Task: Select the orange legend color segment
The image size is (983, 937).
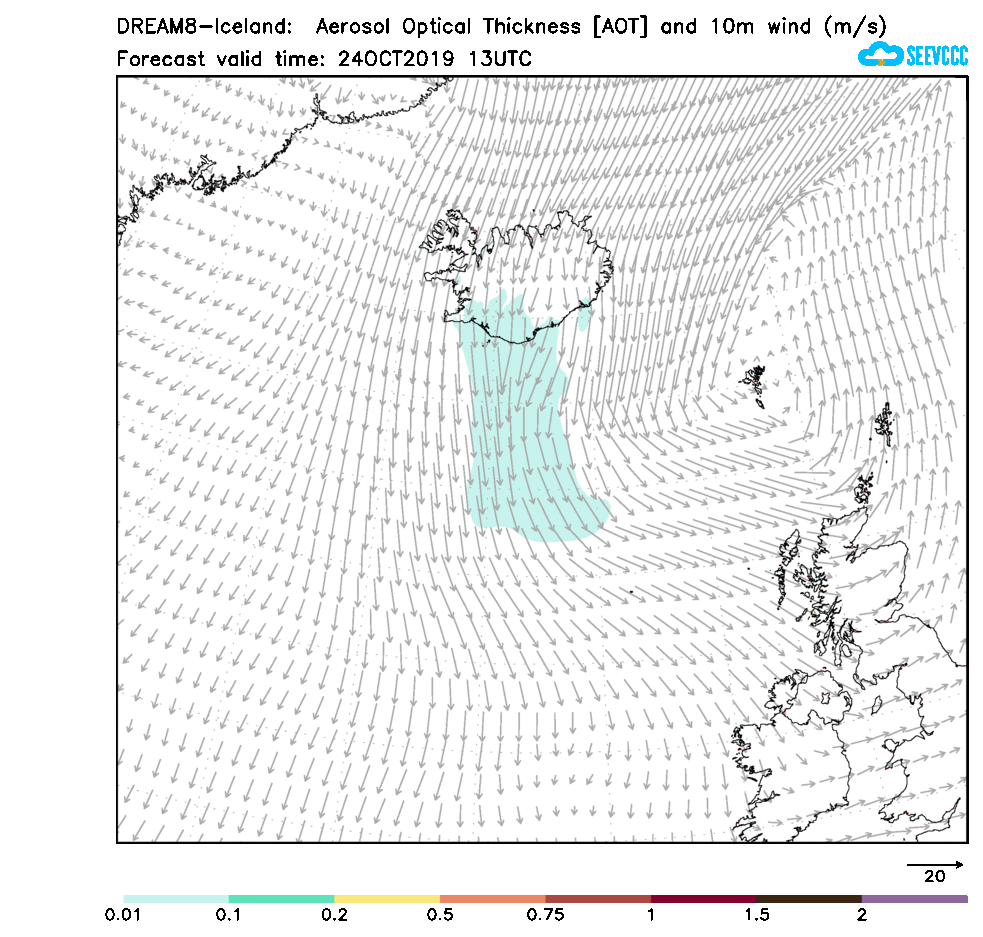Action: click(x=492, y=899)
